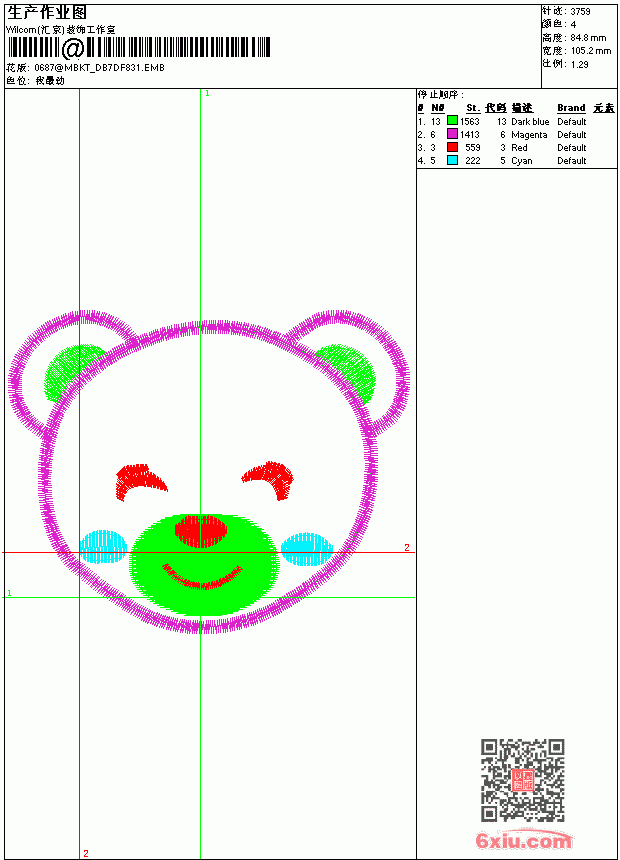
Task: Click the green Dark blue color swatch
Action: (452, 121)
